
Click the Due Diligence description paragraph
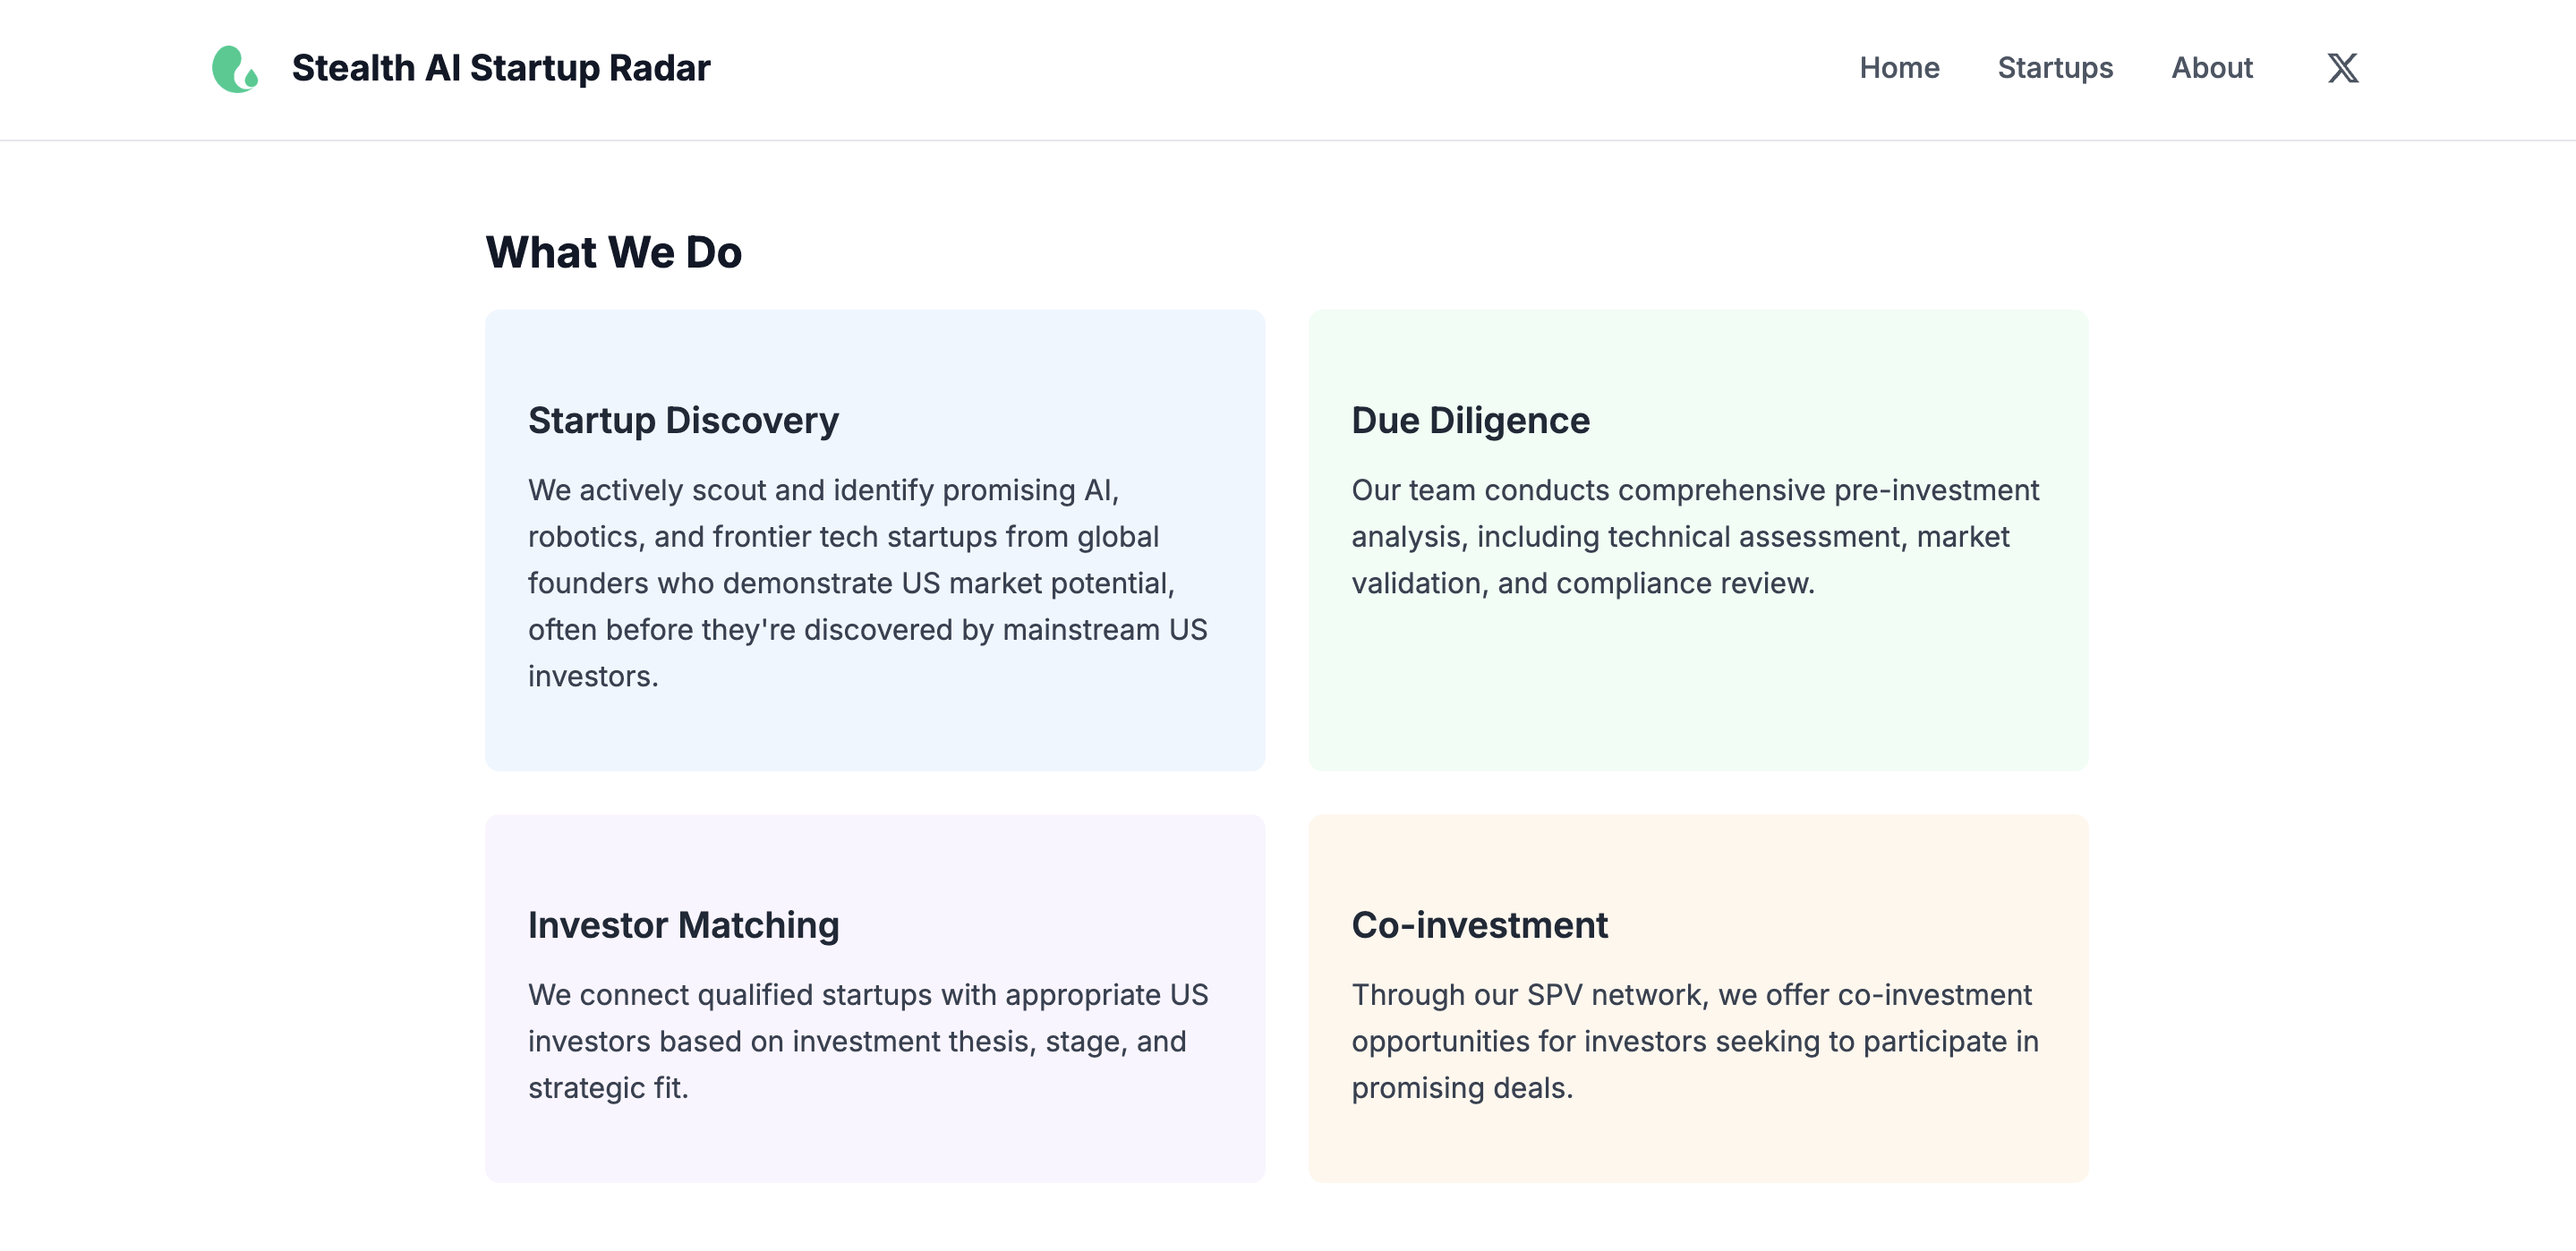(x=1695, y=537)
